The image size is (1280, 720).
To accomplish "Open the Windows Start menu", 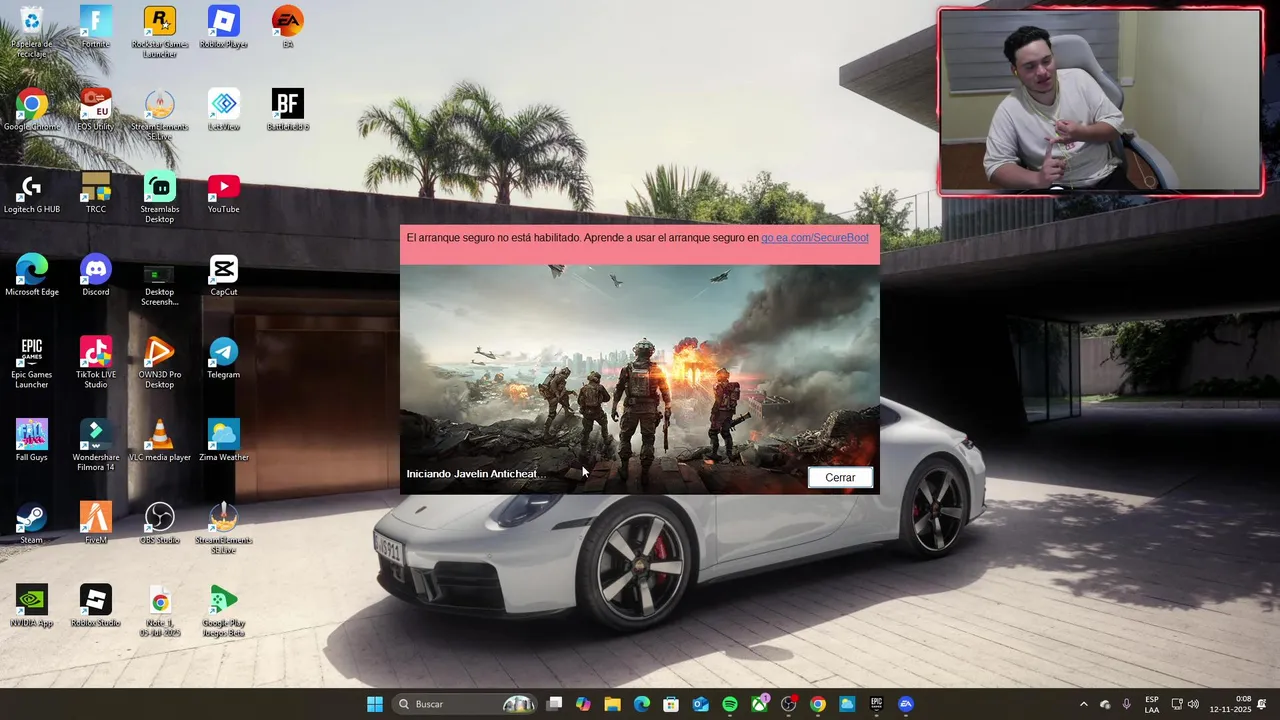I will click(375, 704).
